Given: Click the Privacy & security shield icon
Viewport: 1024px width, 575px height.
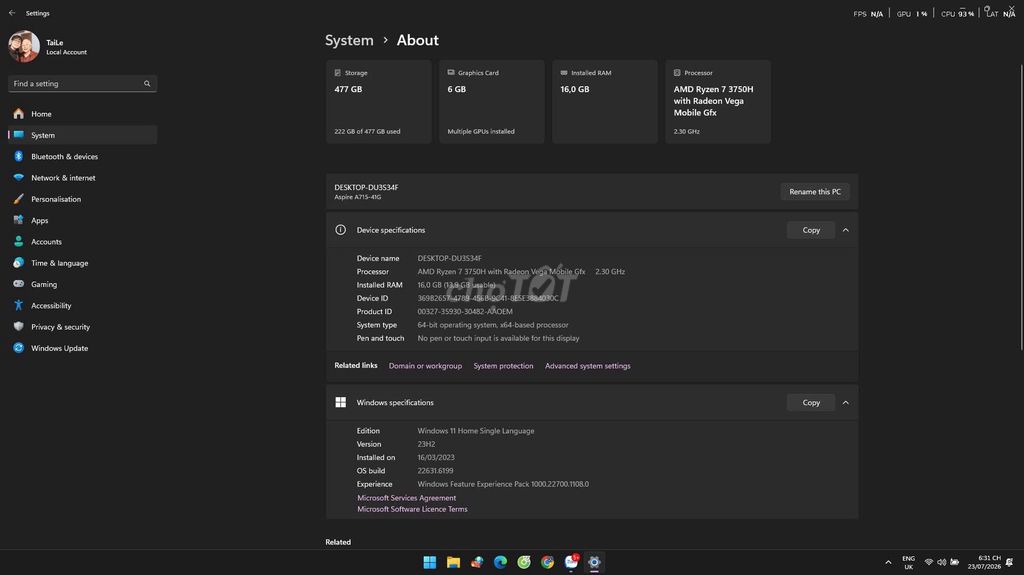Looking at the screenshot, I should click(18, 327).
